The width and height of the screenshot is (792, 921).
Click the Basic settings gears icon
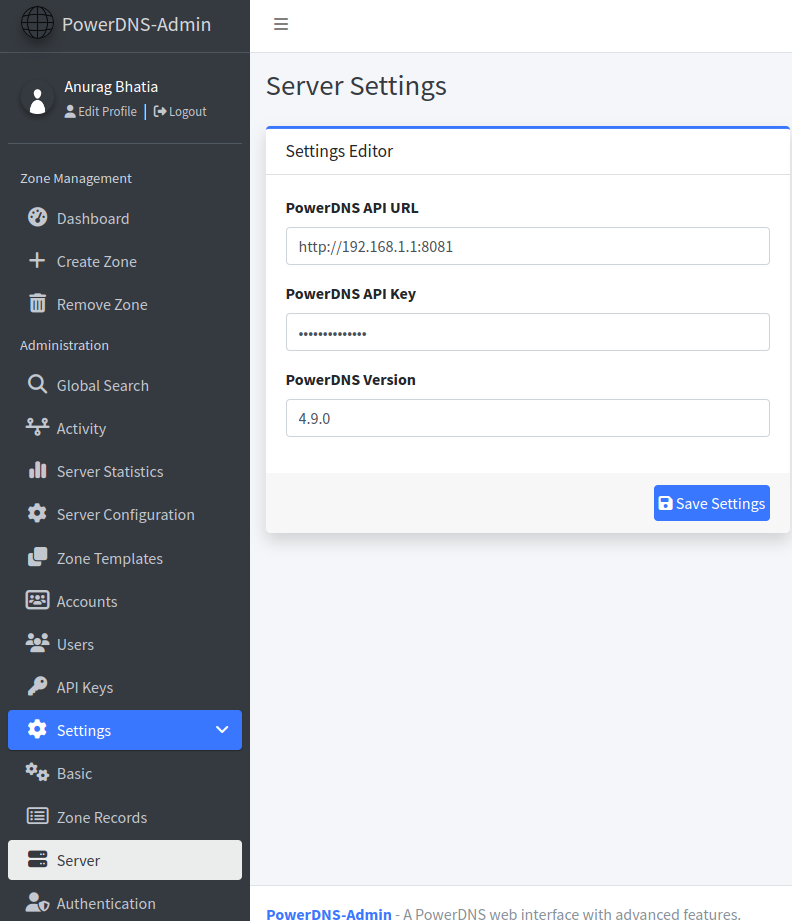coord(37,772)
